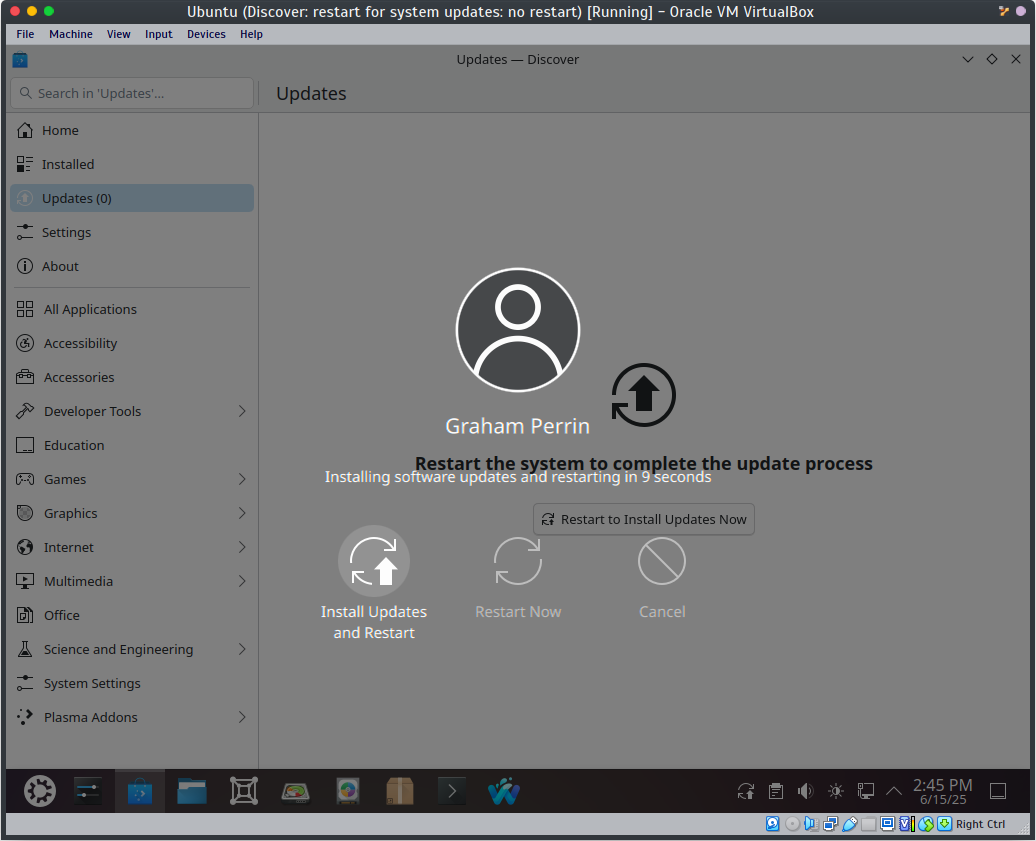Click the Search in 'Updates' field

132,93
